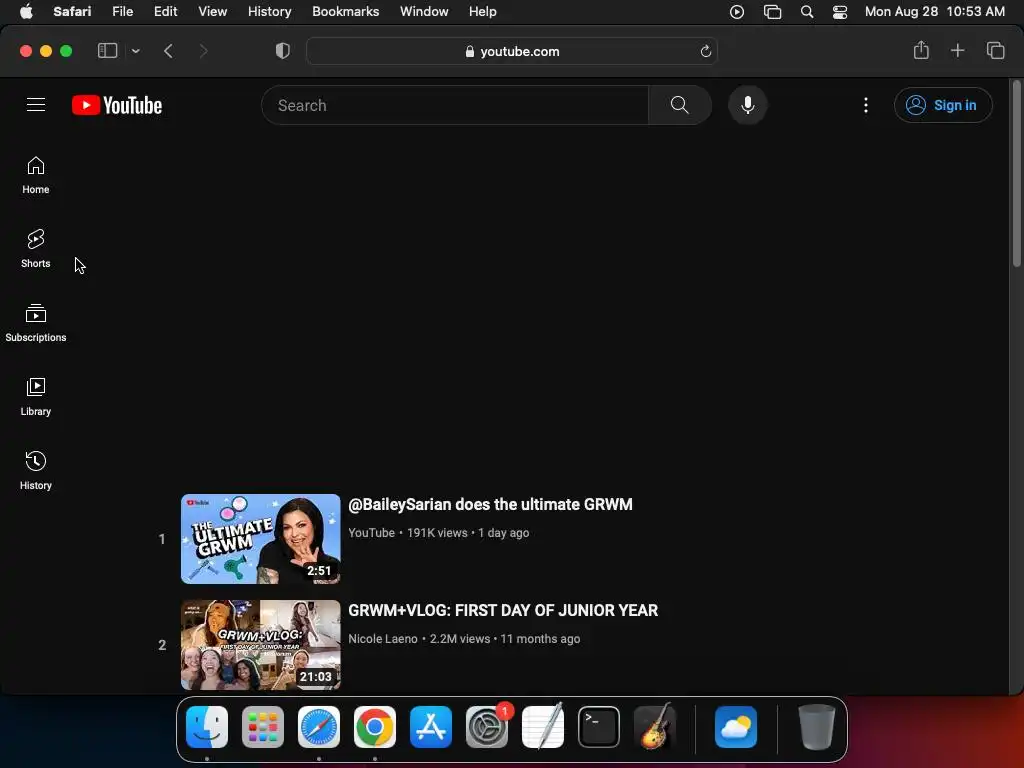Open the Window menu
The height and width of the screenshot is (768, 1024).
coord(424,12)
